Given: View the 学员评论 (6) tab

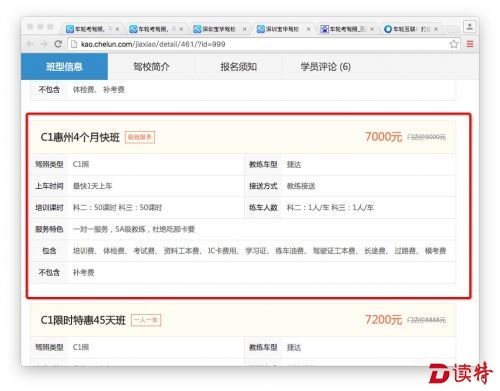Looking at the screenshot, I should 326,67.
